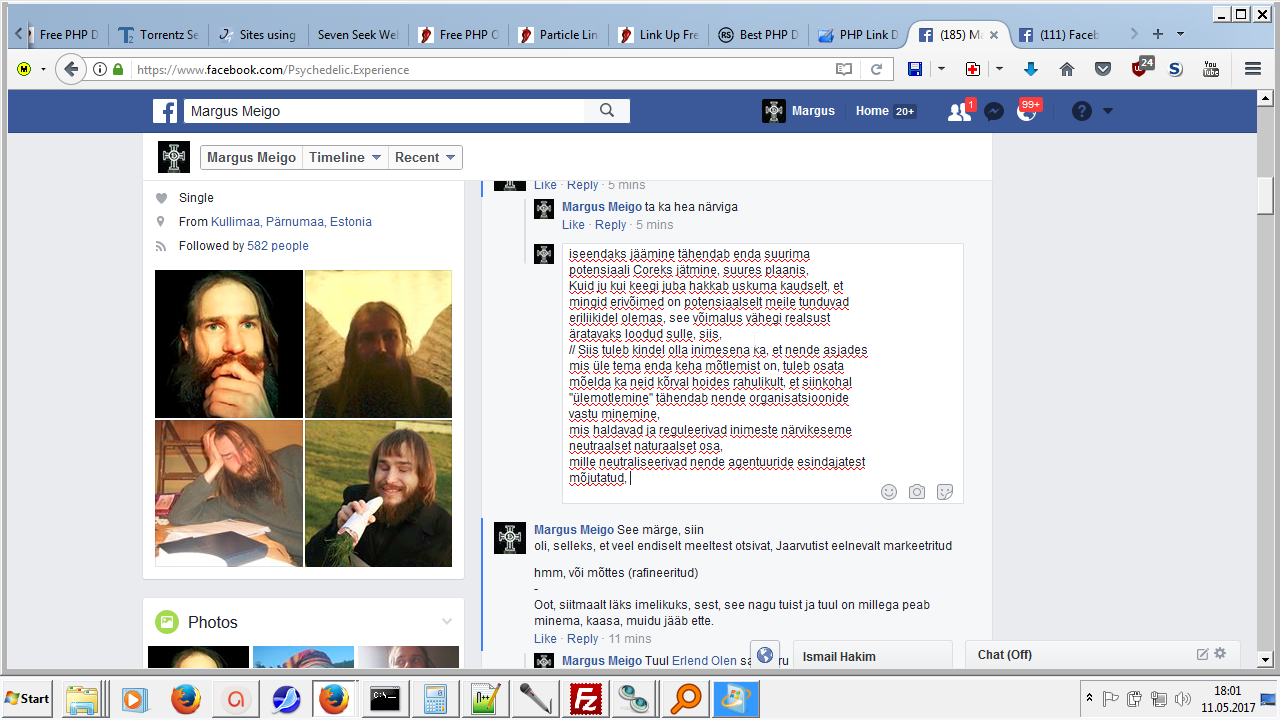This screenshot has height=720, width=1280.
Task: Open the bearded man hand-on-chin photo thumbnail
Action: (x=229, y=344)
